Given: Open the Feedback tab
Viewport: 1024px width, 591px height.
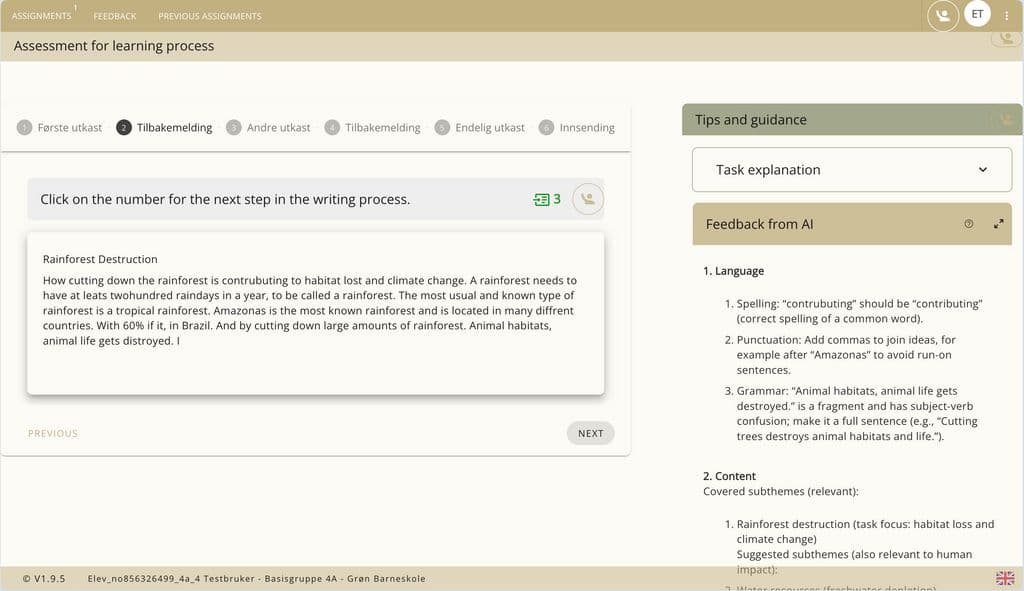Looking at the screenshot, I should pos(115,16).
